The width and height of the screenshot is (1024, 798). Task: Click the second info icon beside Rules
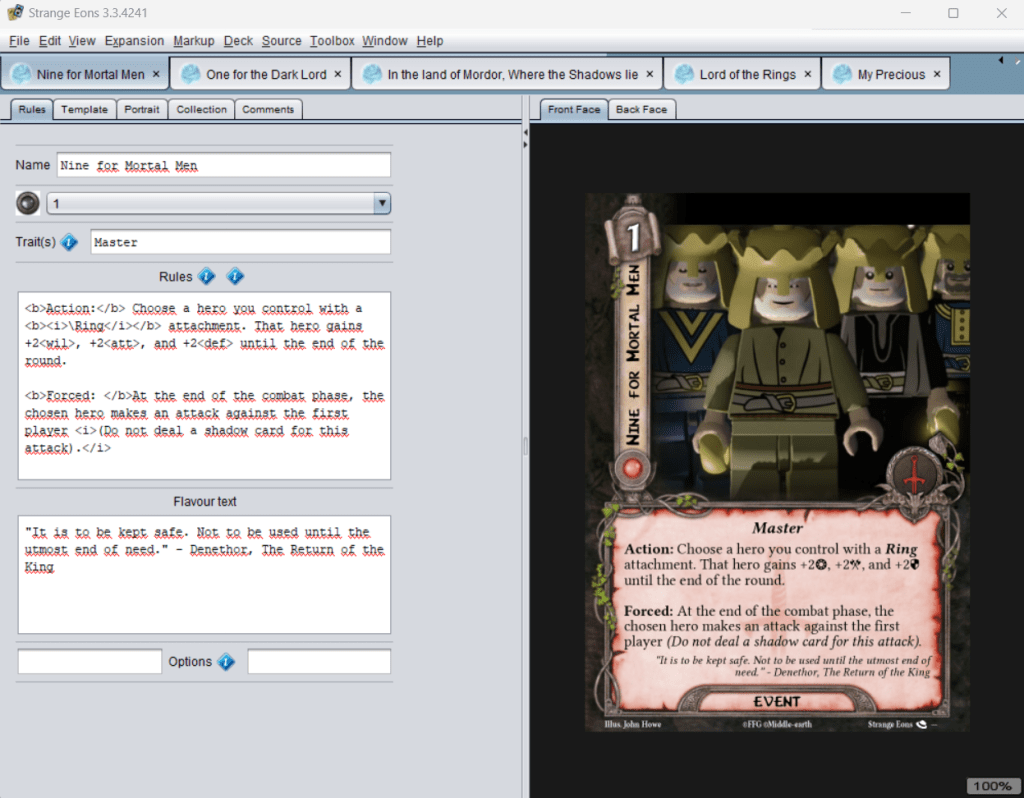[235, 277]
